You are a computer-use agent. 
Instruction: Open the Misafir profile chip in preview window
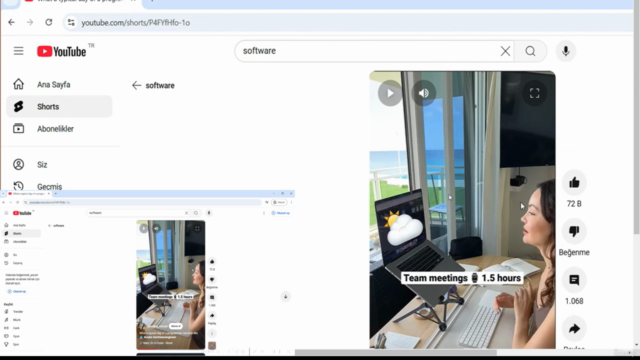coord(279,202)
